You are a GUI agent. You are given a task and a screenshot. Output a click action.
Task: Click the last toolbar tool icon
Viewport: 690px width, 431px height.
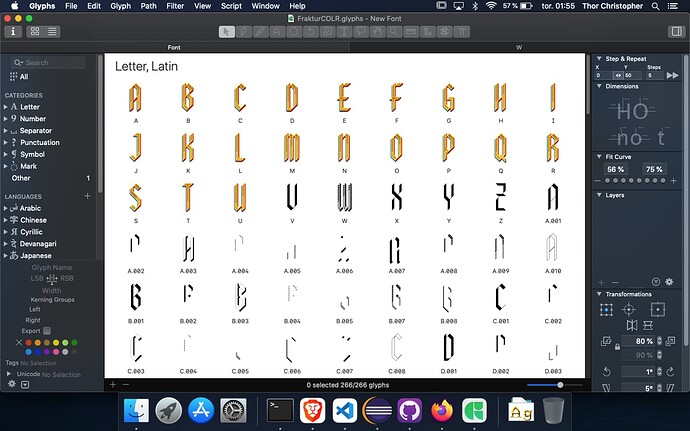tap(462, 32)
